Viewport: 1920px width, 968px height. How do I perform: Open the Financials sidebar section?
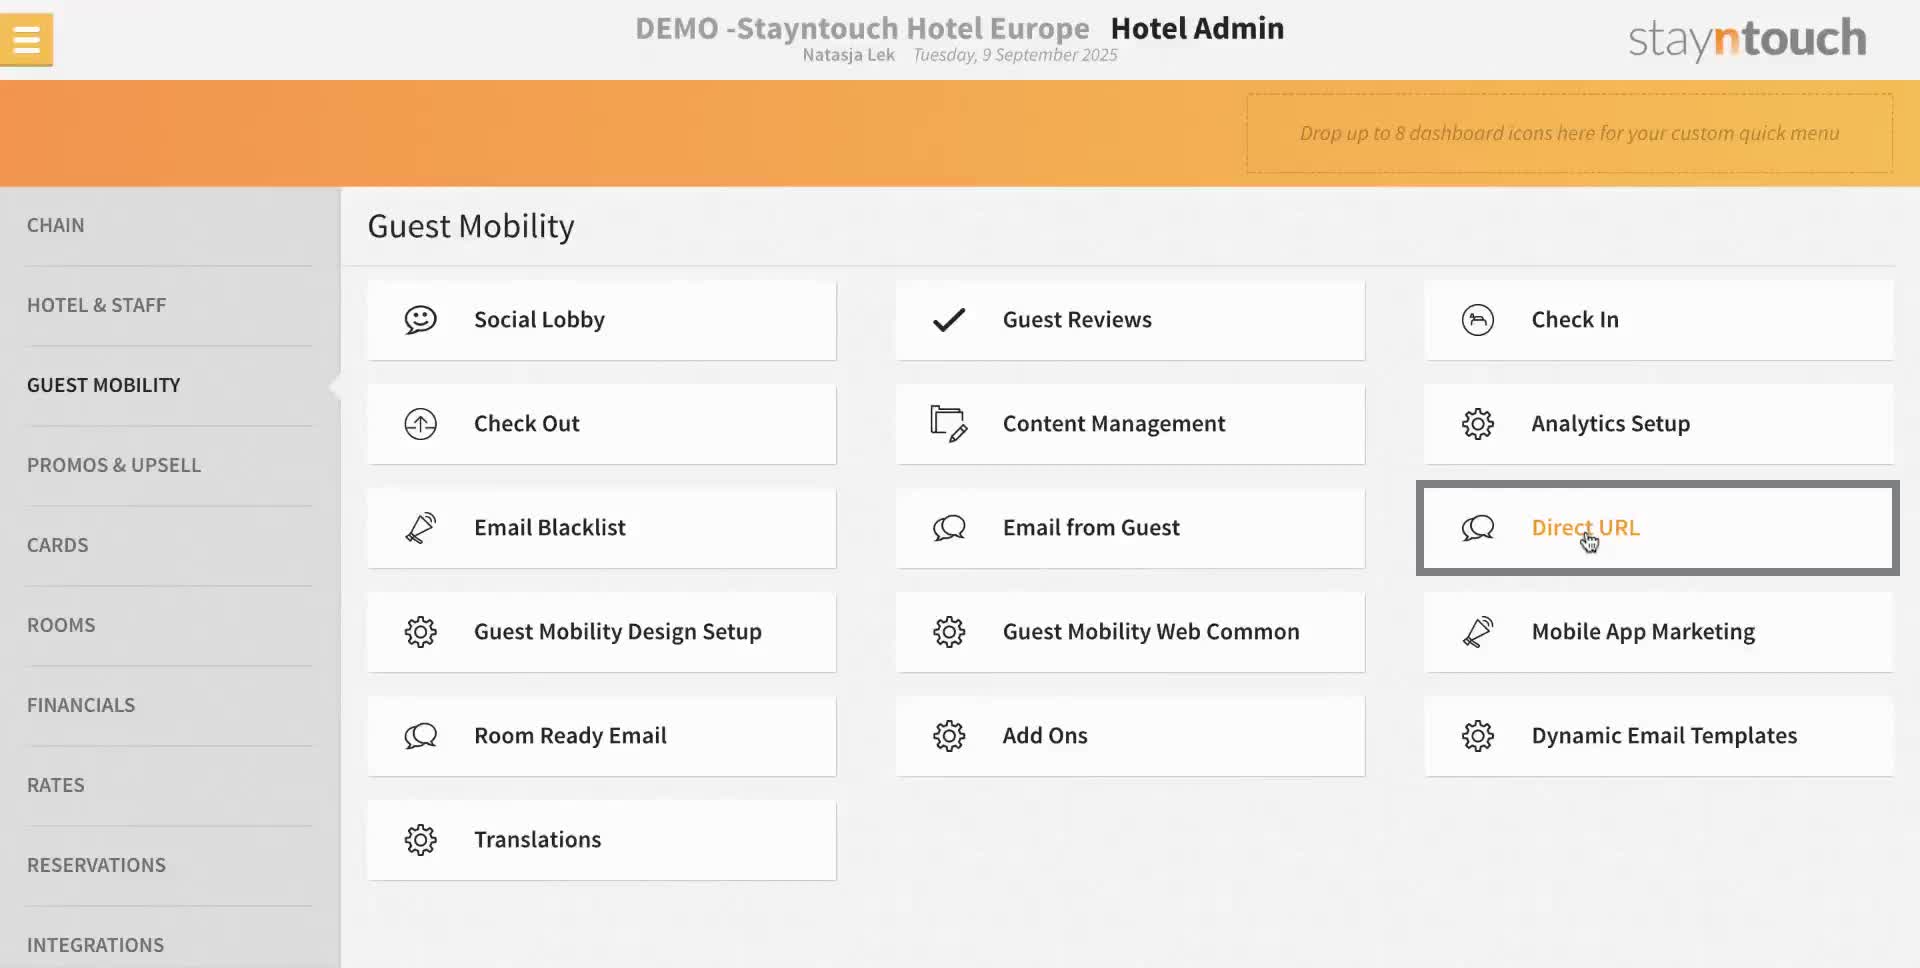coord(170,706)
